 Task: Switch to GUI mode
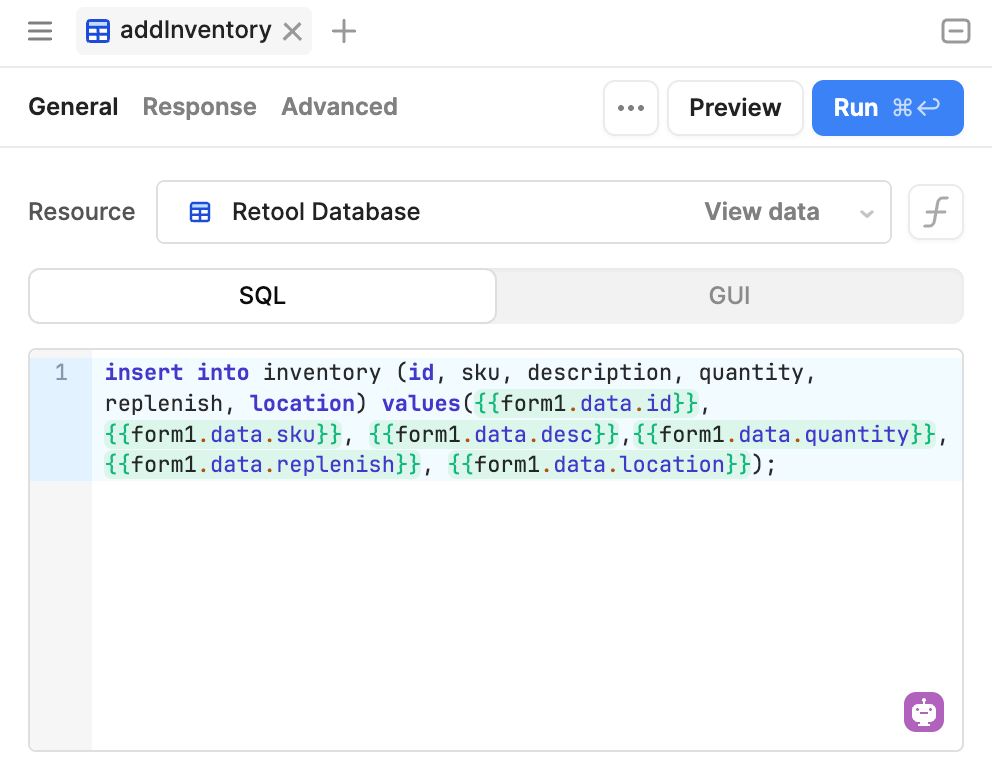(729, 296)
